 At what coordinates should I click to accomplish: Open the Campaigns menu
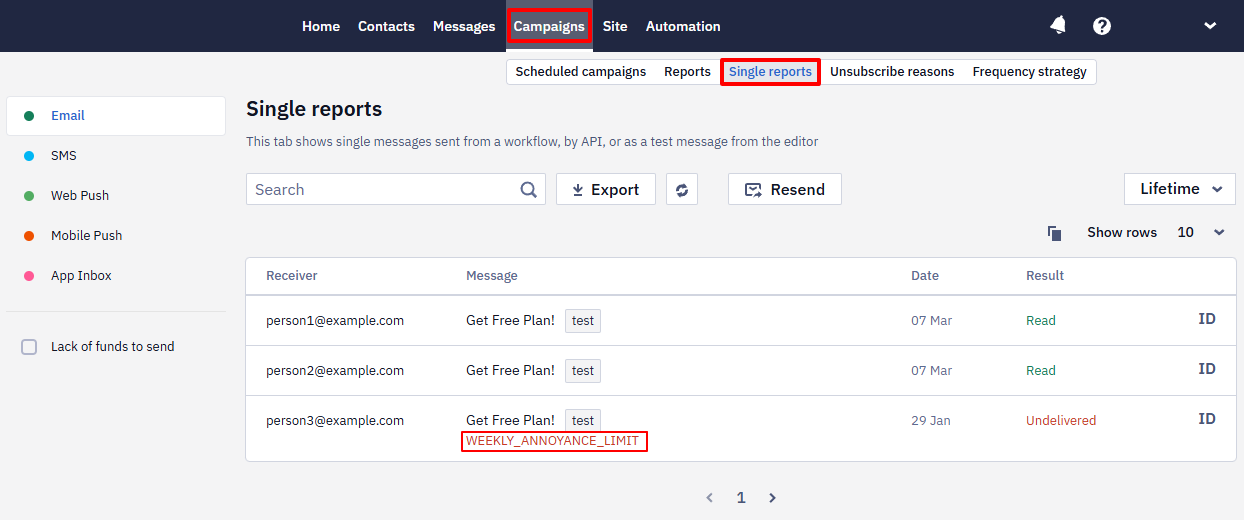click(549, 26)
